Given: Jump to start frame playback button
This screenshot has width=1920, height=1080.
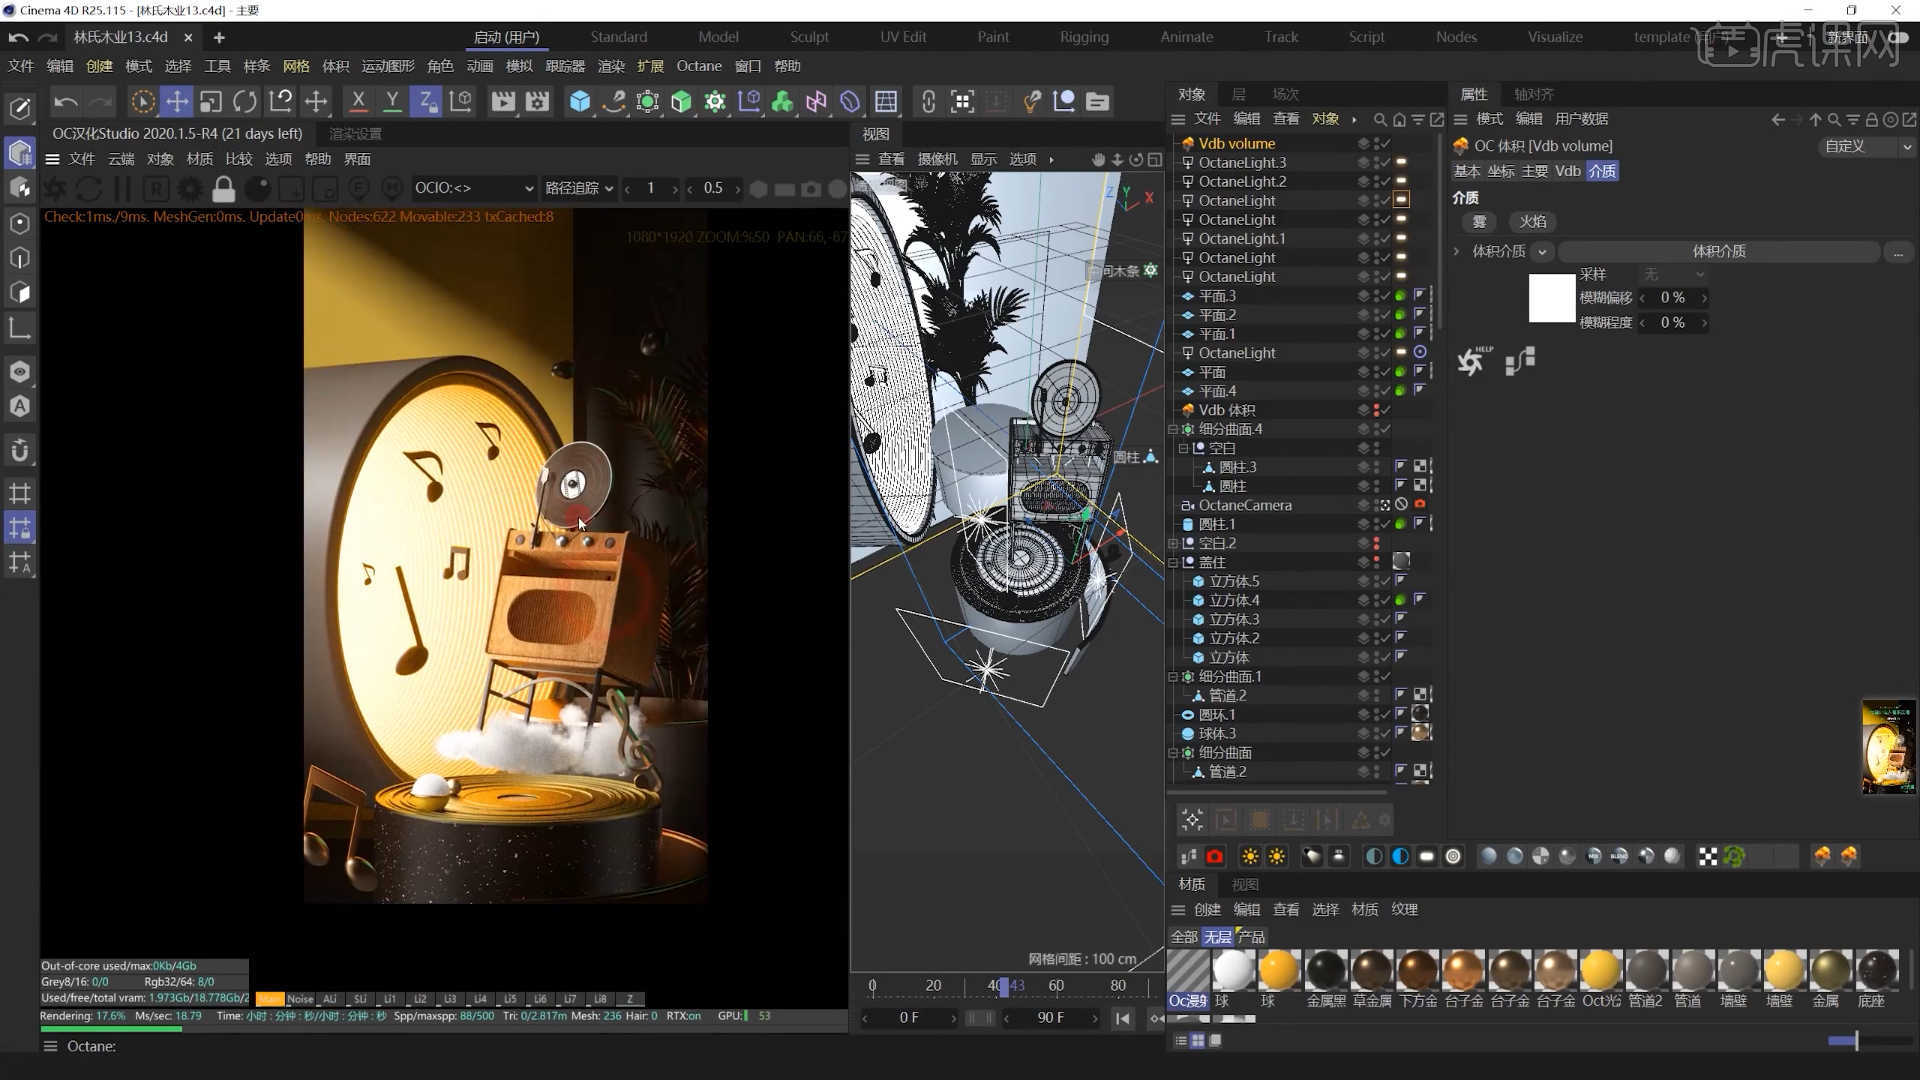Looking at the screenshot, I should pos(1123,1018).
